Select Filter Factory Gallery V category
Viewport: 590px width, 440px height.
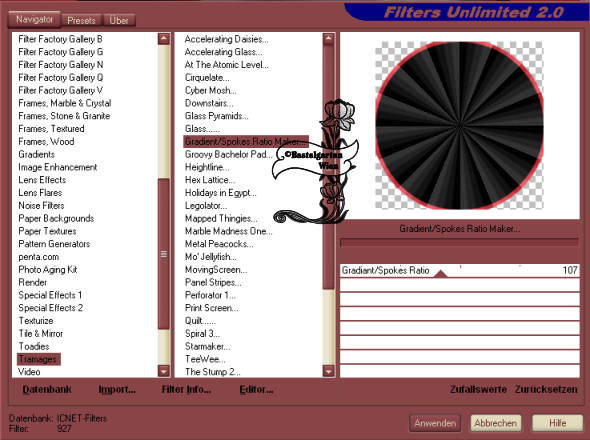pyautogui.click(x=60, y=90)
